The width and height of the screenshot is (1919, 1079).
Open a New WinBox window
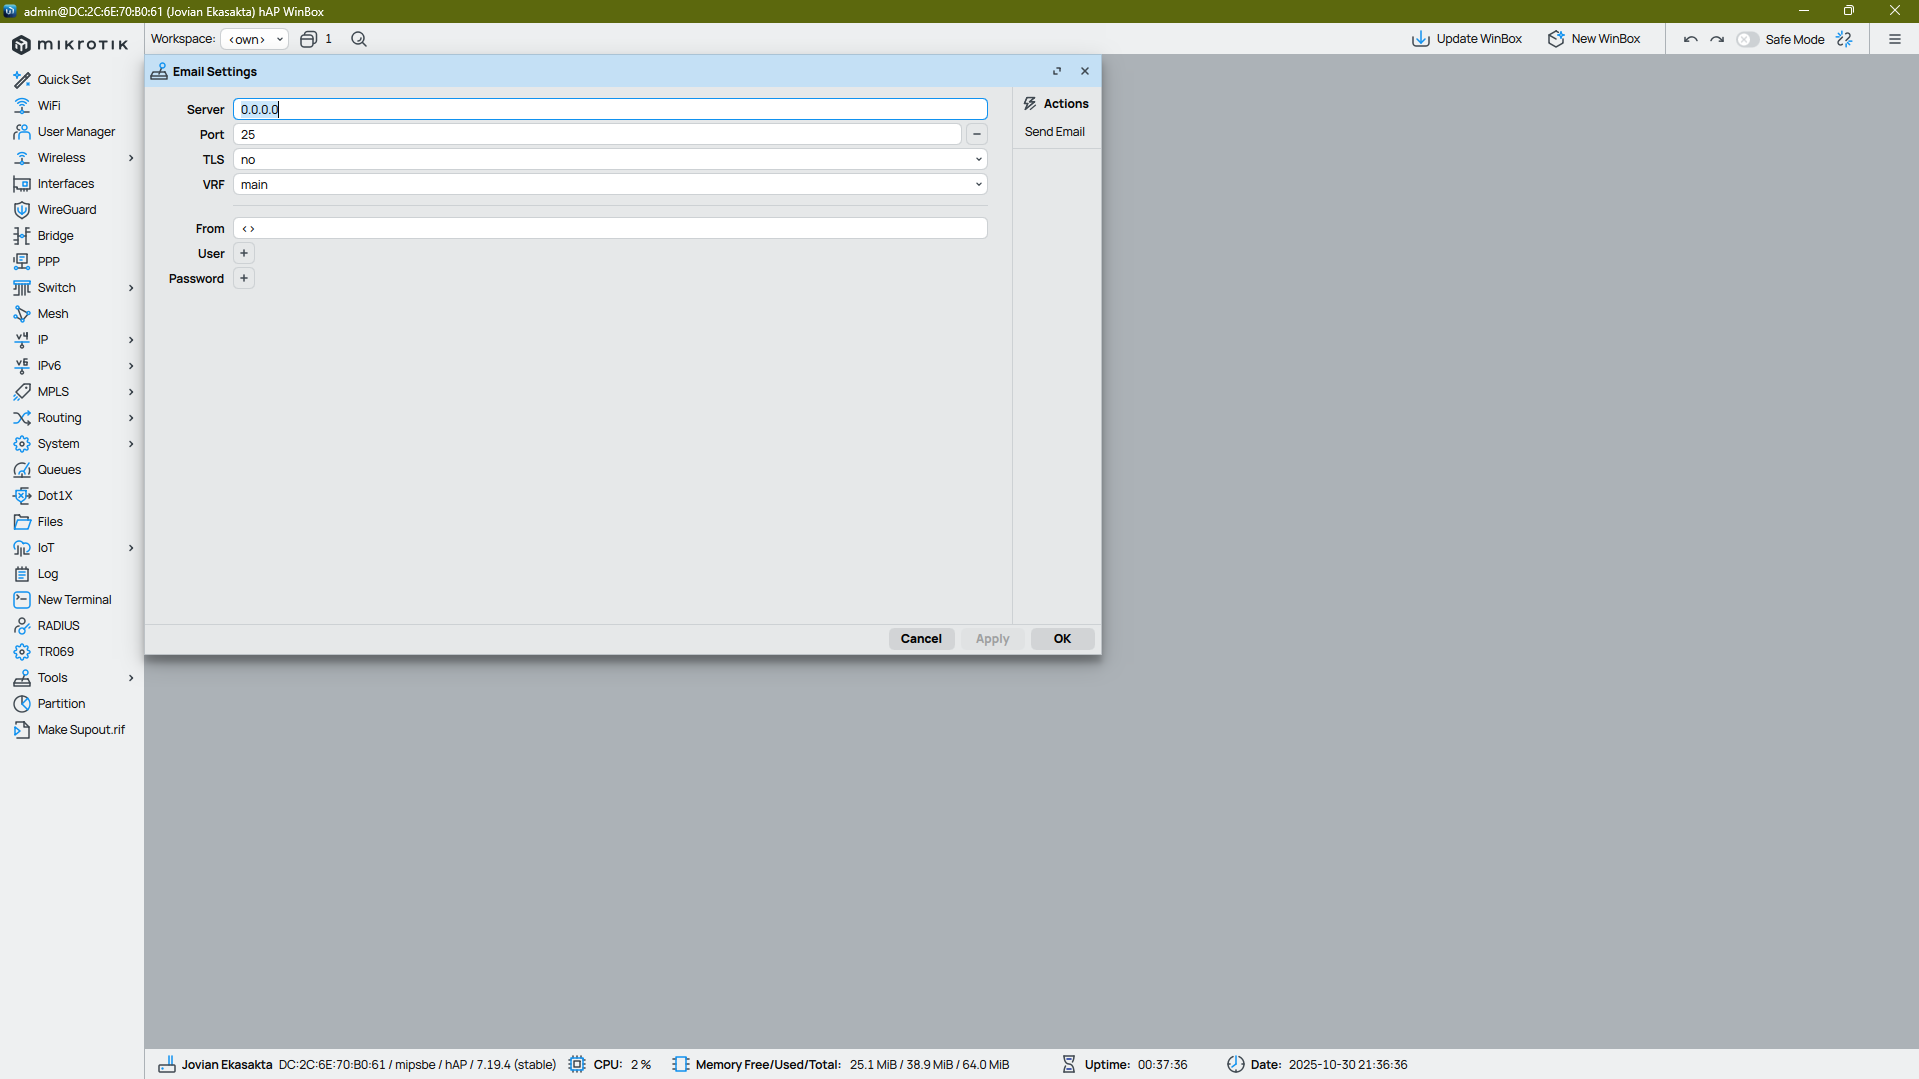pos(1594,39)
